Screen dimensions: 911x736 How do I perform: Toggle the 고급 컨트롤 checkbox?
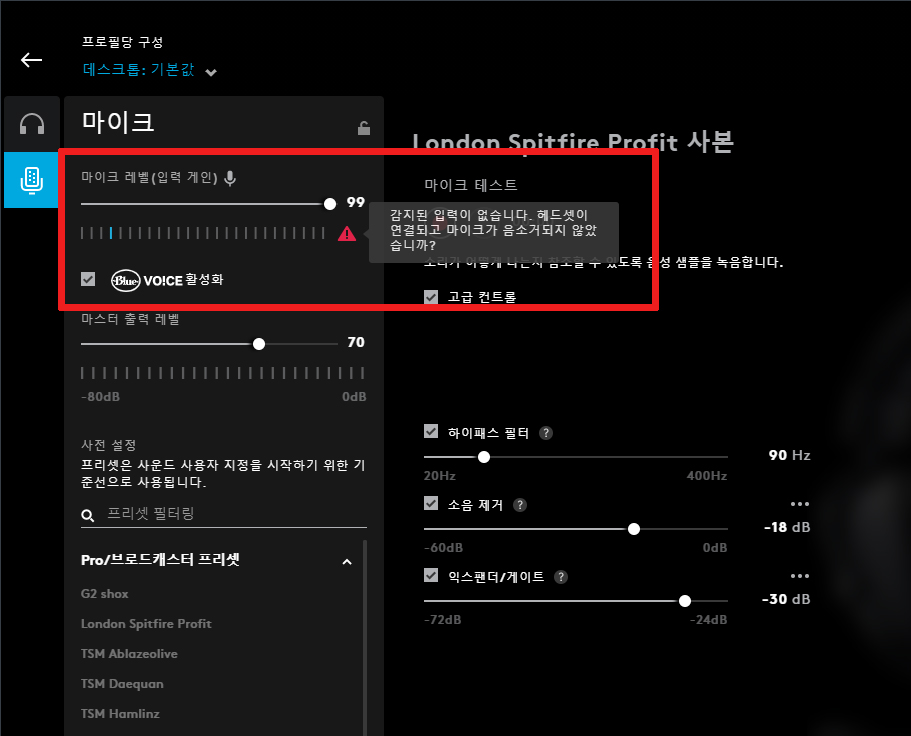point(431,297)
